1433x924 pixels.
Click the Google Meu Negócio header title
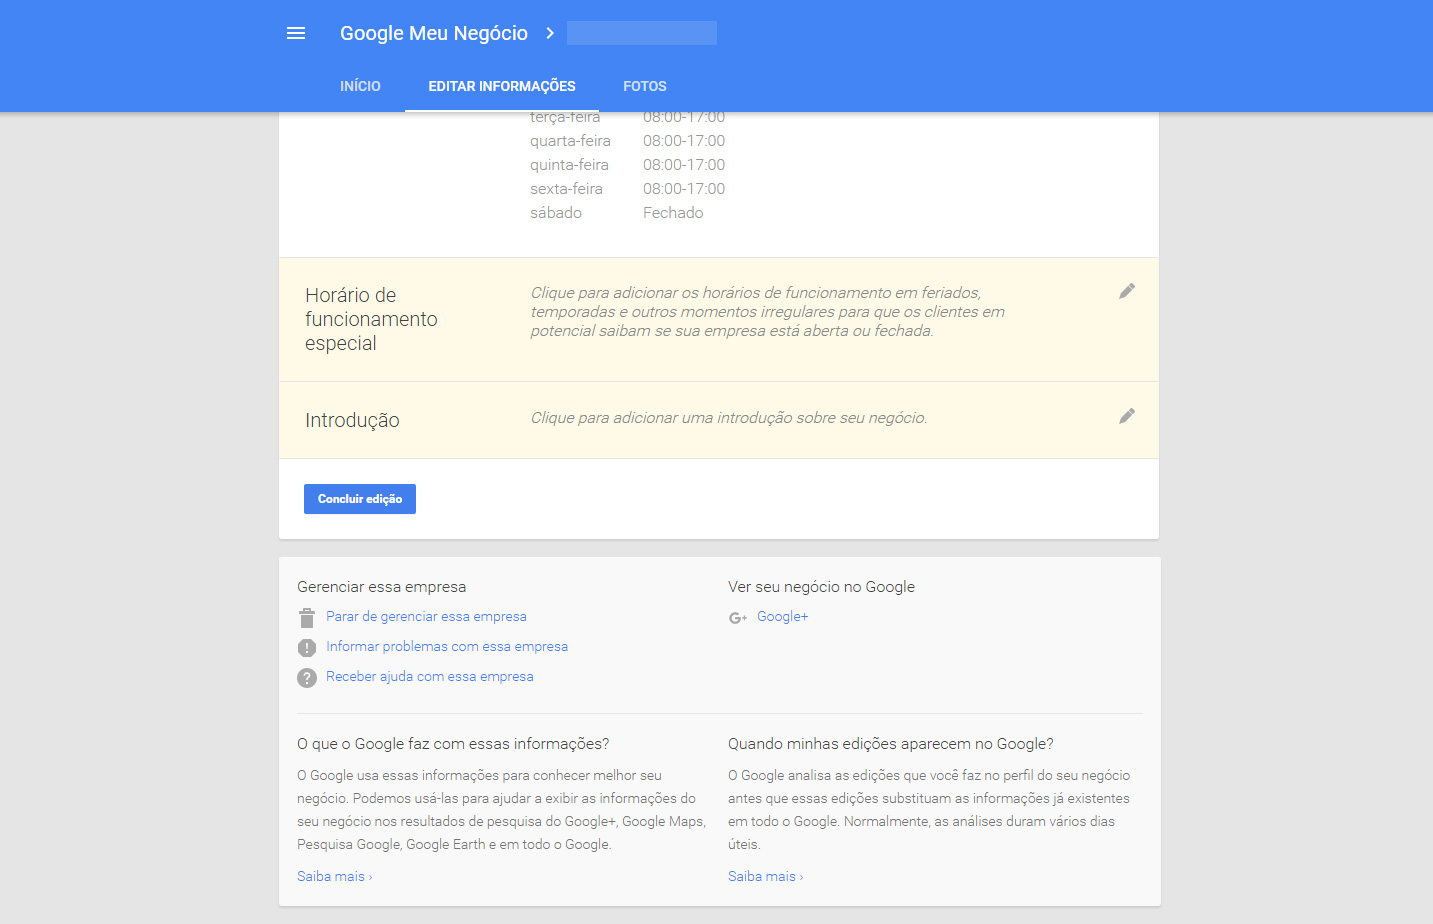[x=434, y=33]
